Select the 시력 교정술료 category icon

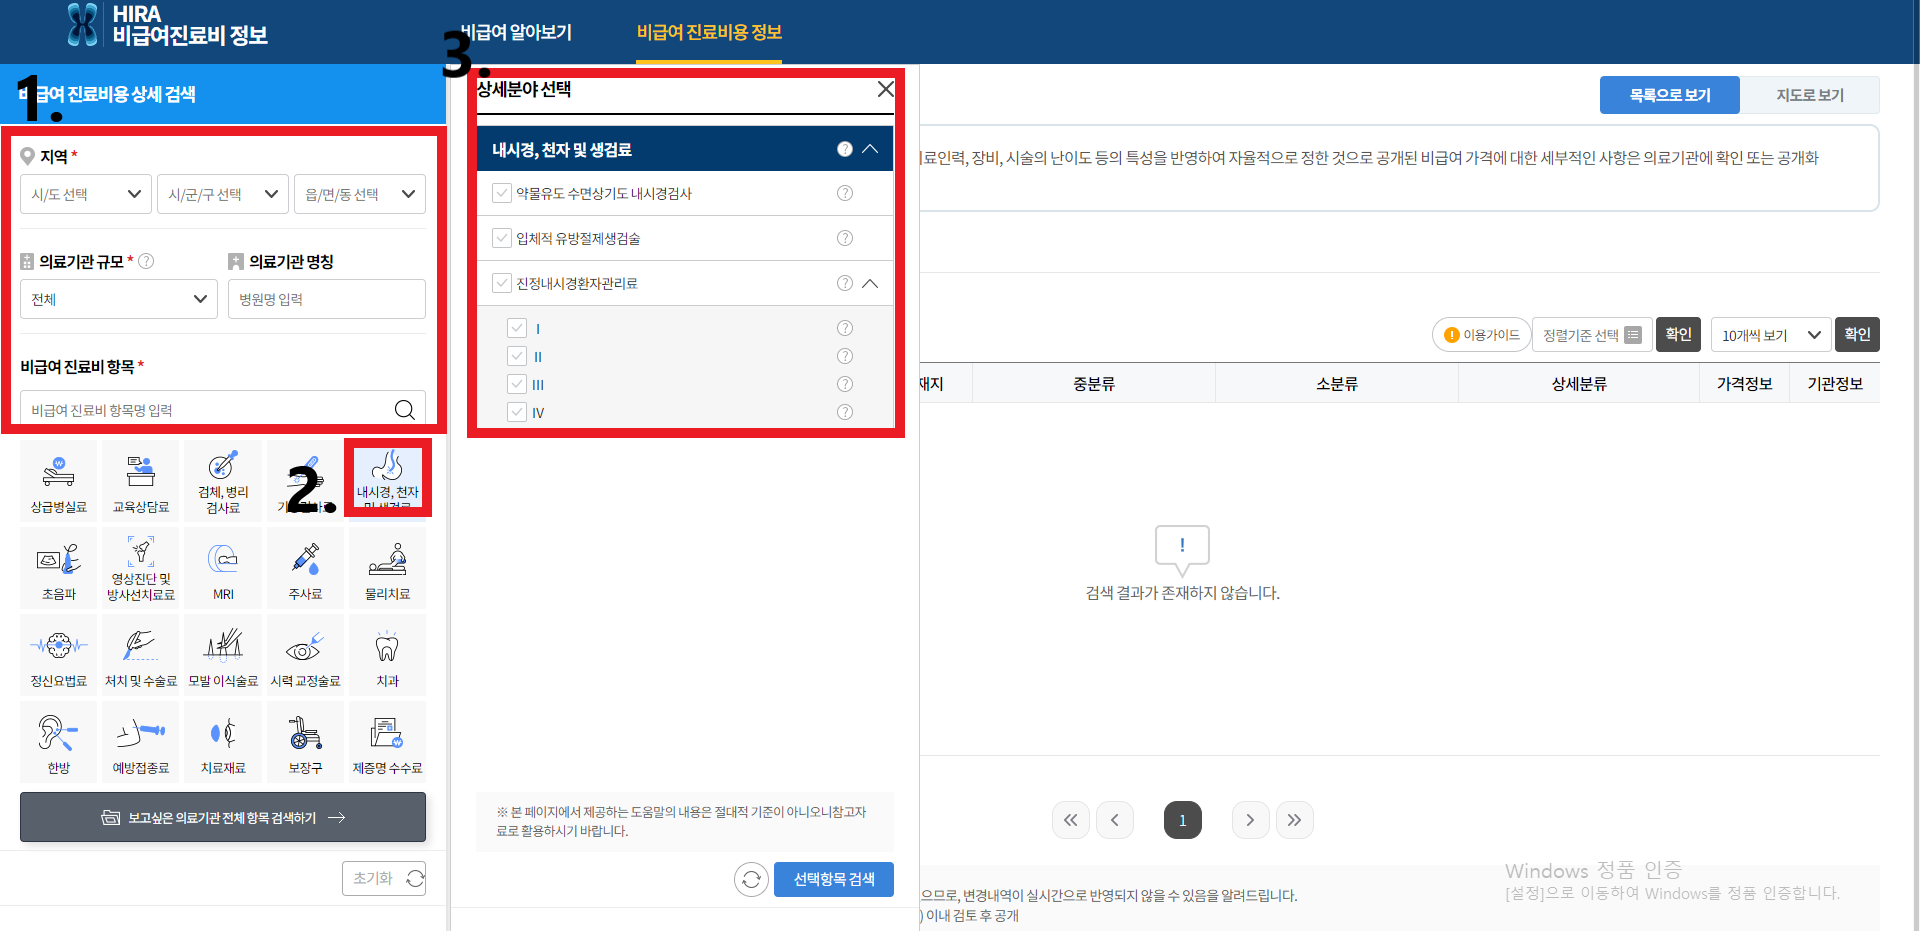point(305,655)
